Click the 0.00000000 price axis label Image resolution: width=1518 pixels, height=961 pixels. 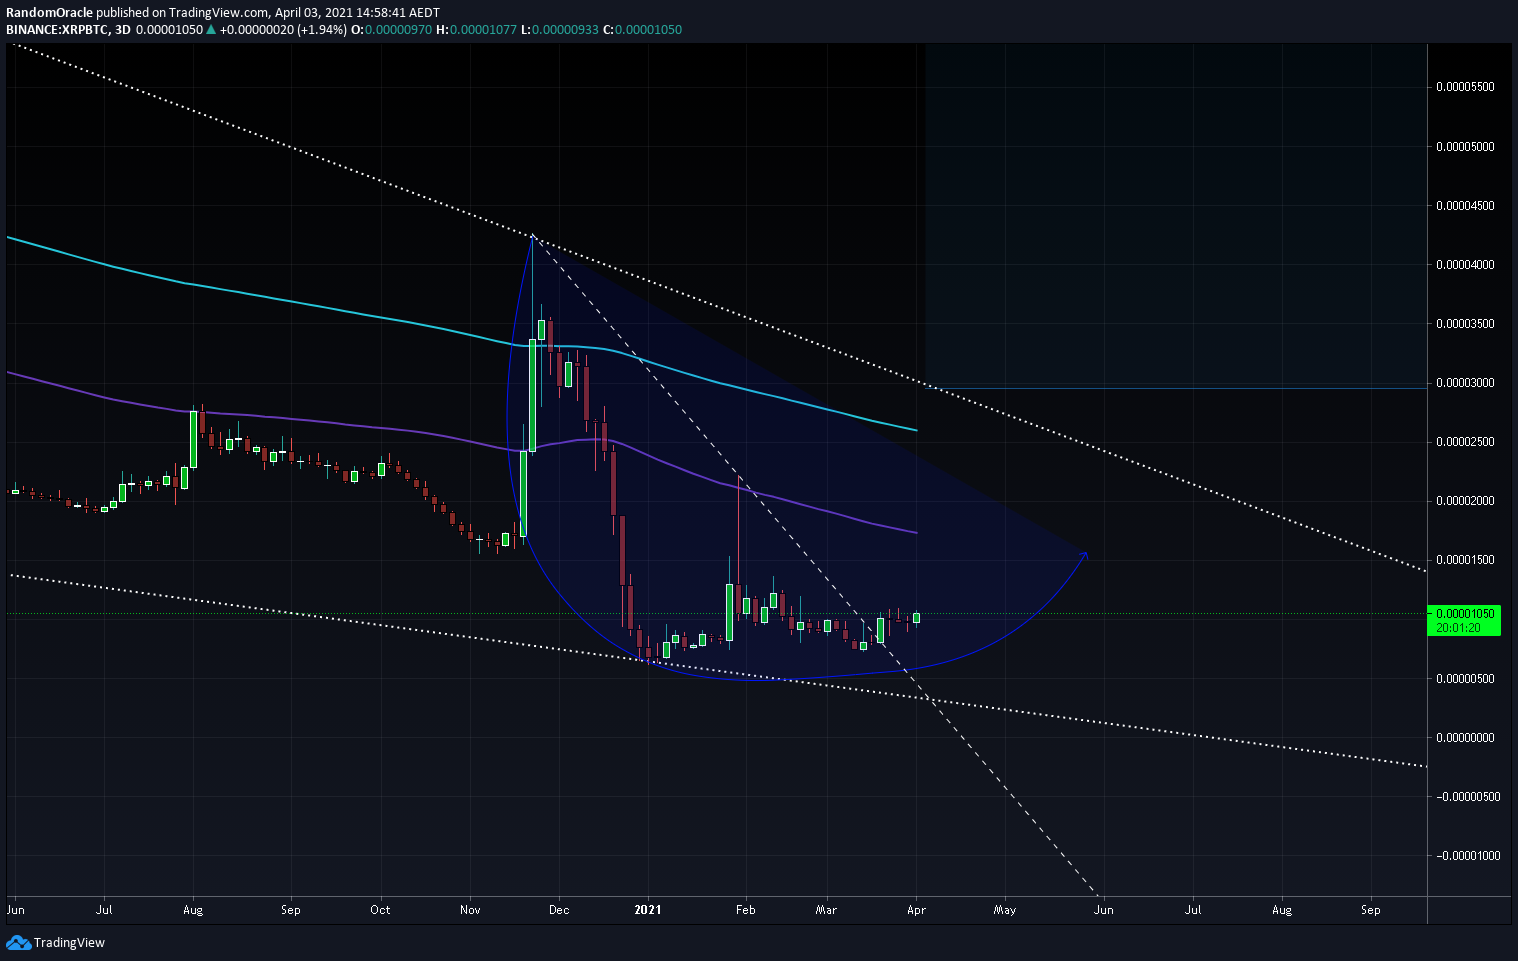(x=1465, y=737)
